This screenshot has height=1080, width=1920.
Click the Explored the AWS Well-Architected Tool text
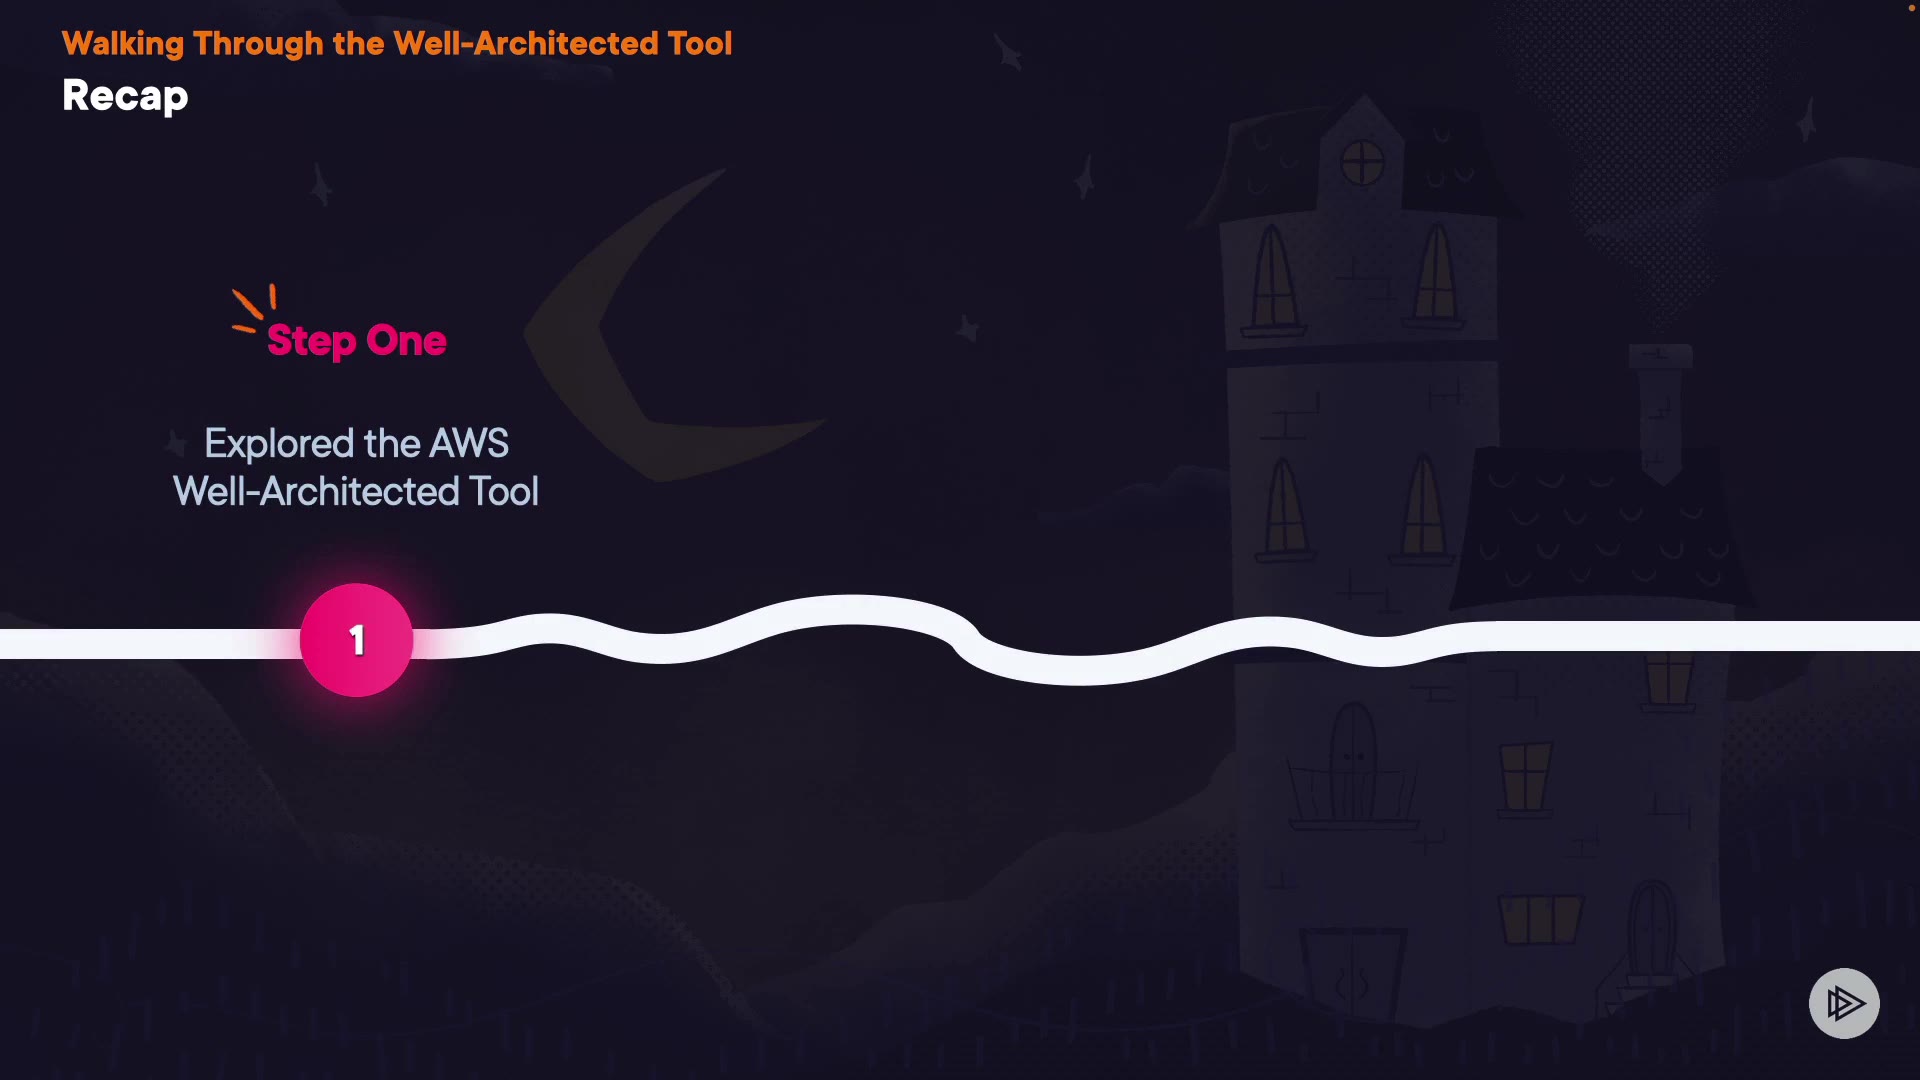click(356, 467)
